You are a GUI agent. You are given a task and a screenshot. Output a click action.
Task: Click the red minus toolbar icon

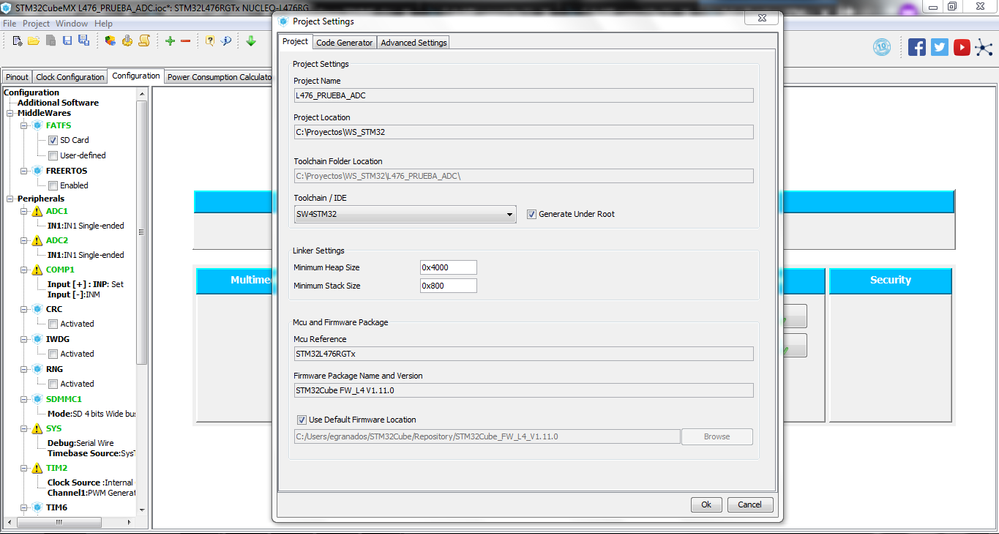tap(185, 41)
